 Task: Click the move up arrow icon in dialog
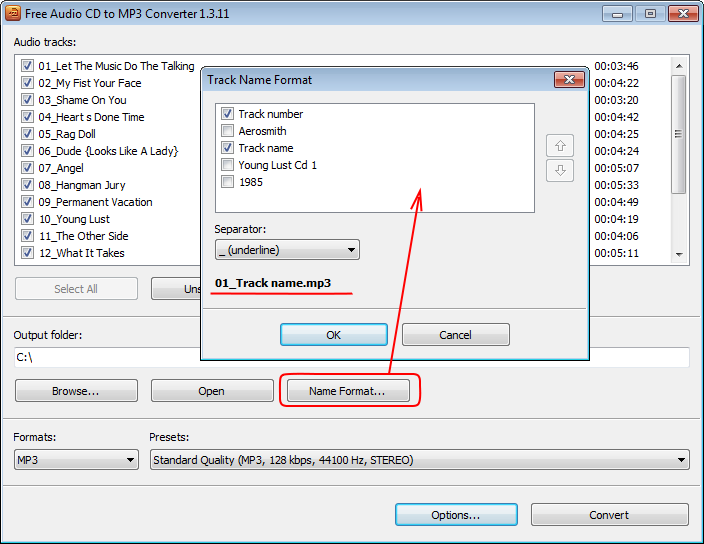point(559,145)
